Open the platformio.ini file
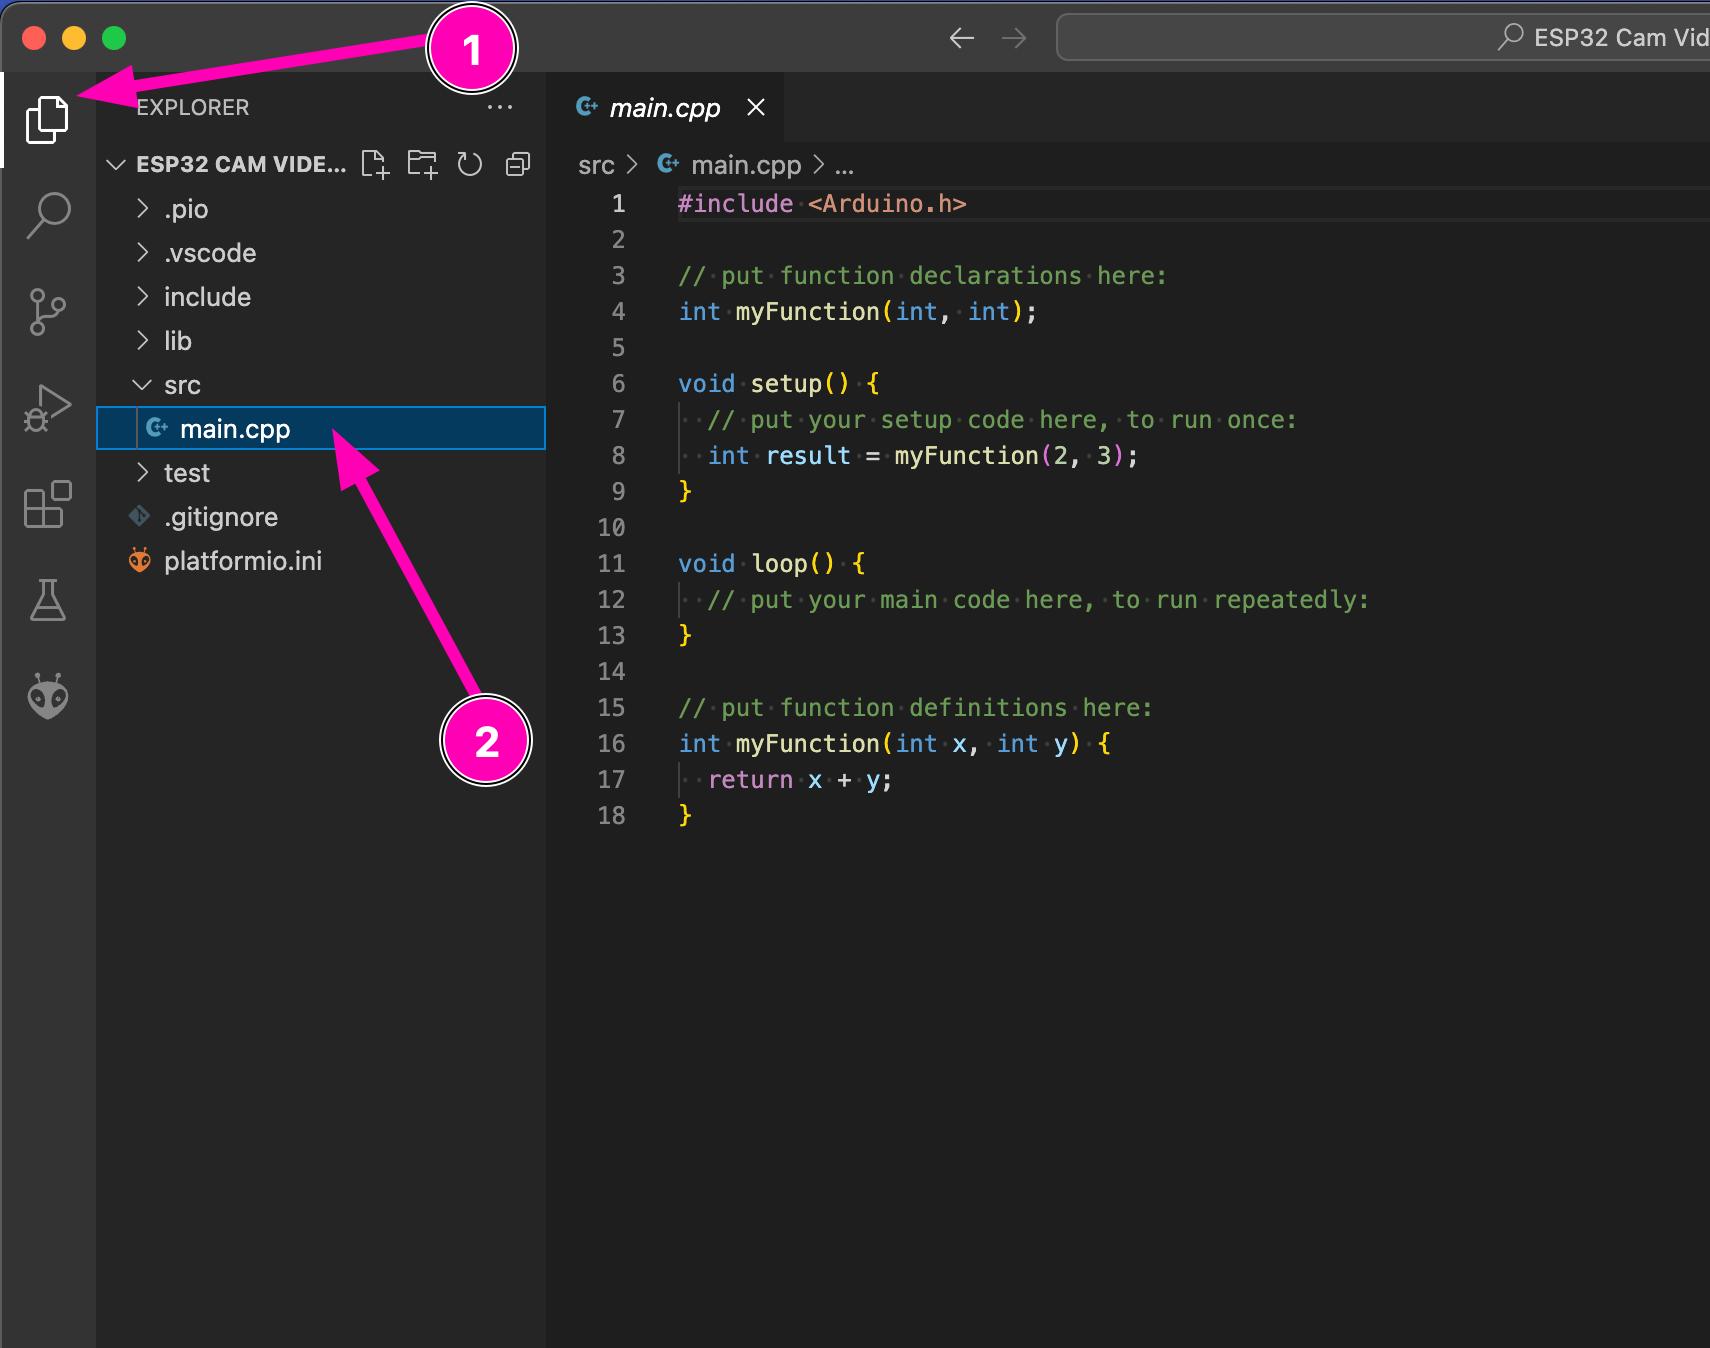 click(322, 561)
